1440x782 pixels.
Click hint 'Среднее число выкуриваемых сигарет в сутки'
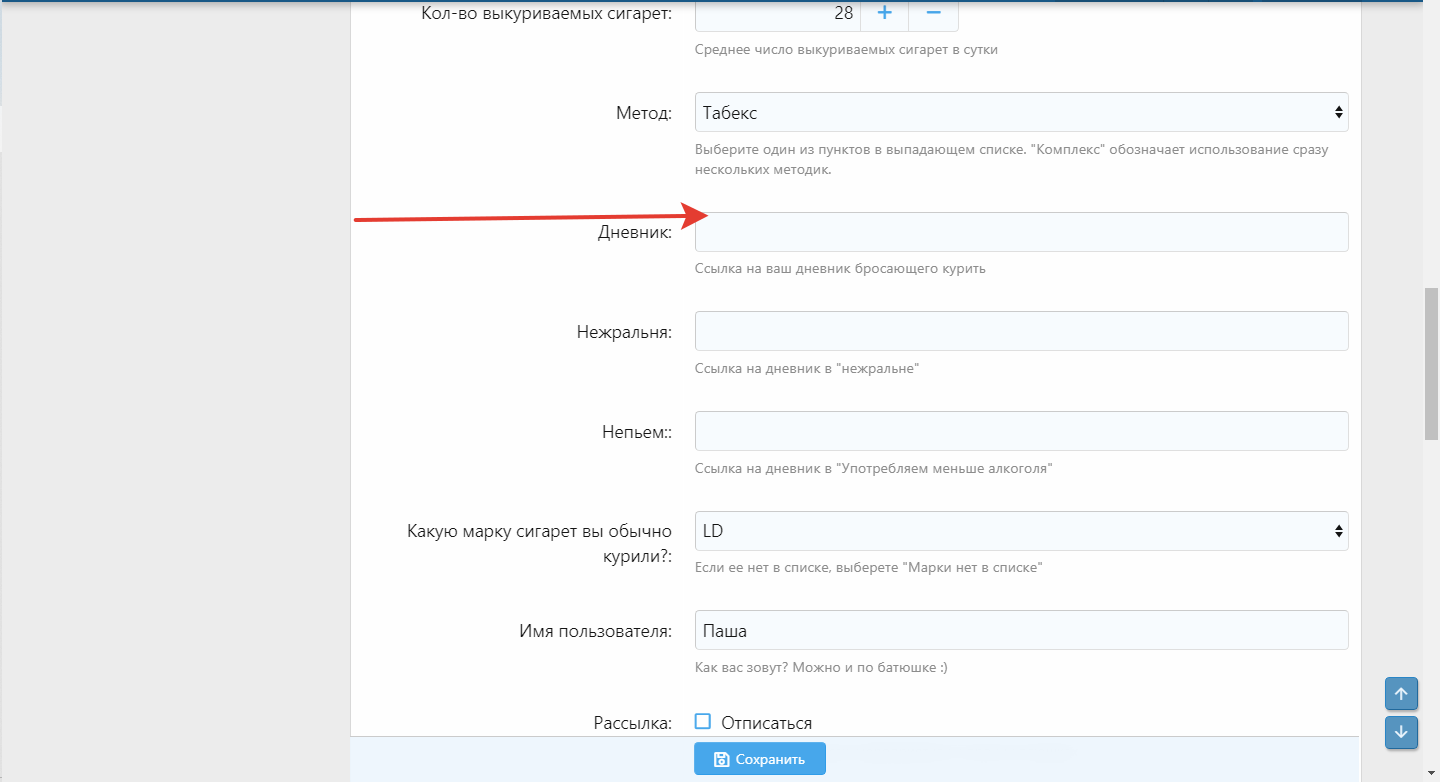pos(846,50)
